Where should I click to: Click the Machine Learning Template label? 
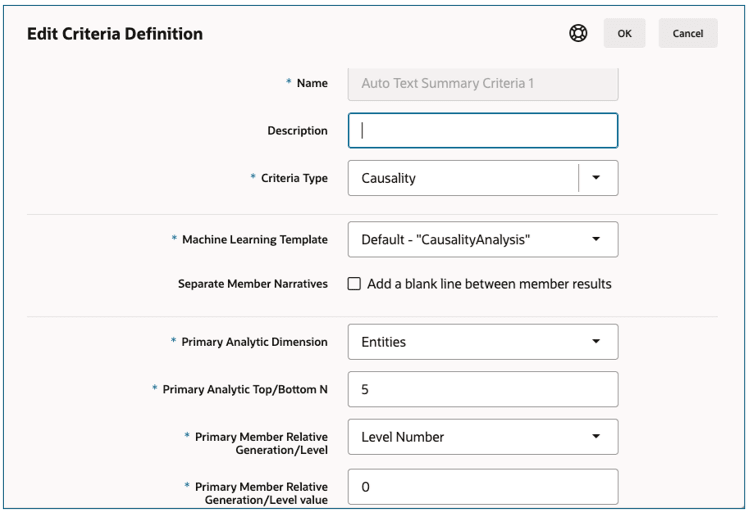point(255,239)
